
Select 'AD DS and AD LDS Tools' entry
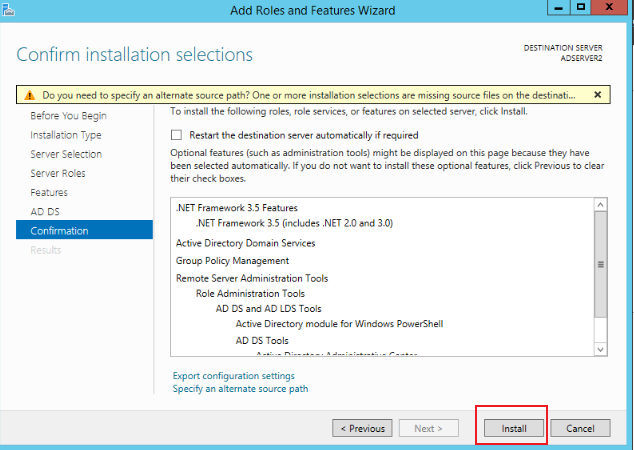(268, 308)
